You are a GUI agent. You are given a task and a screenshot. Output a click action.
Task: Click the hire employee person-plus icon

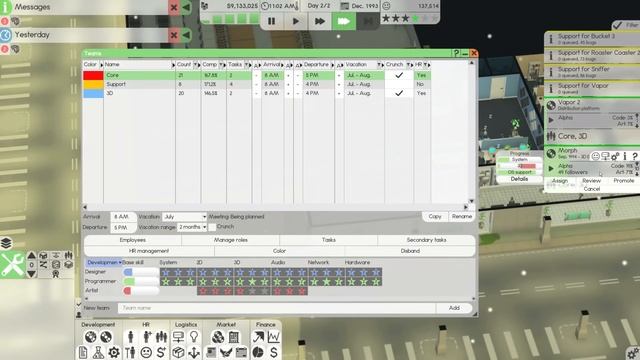pyautogui.click(x=146, y=337)
